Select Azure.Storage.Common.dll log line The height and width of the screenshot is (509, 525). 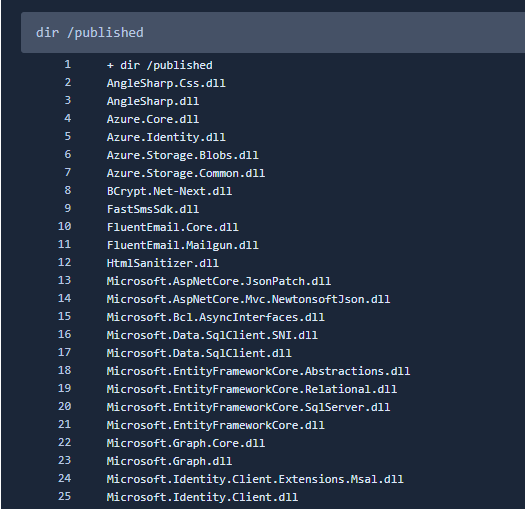[x=186, y=173]
